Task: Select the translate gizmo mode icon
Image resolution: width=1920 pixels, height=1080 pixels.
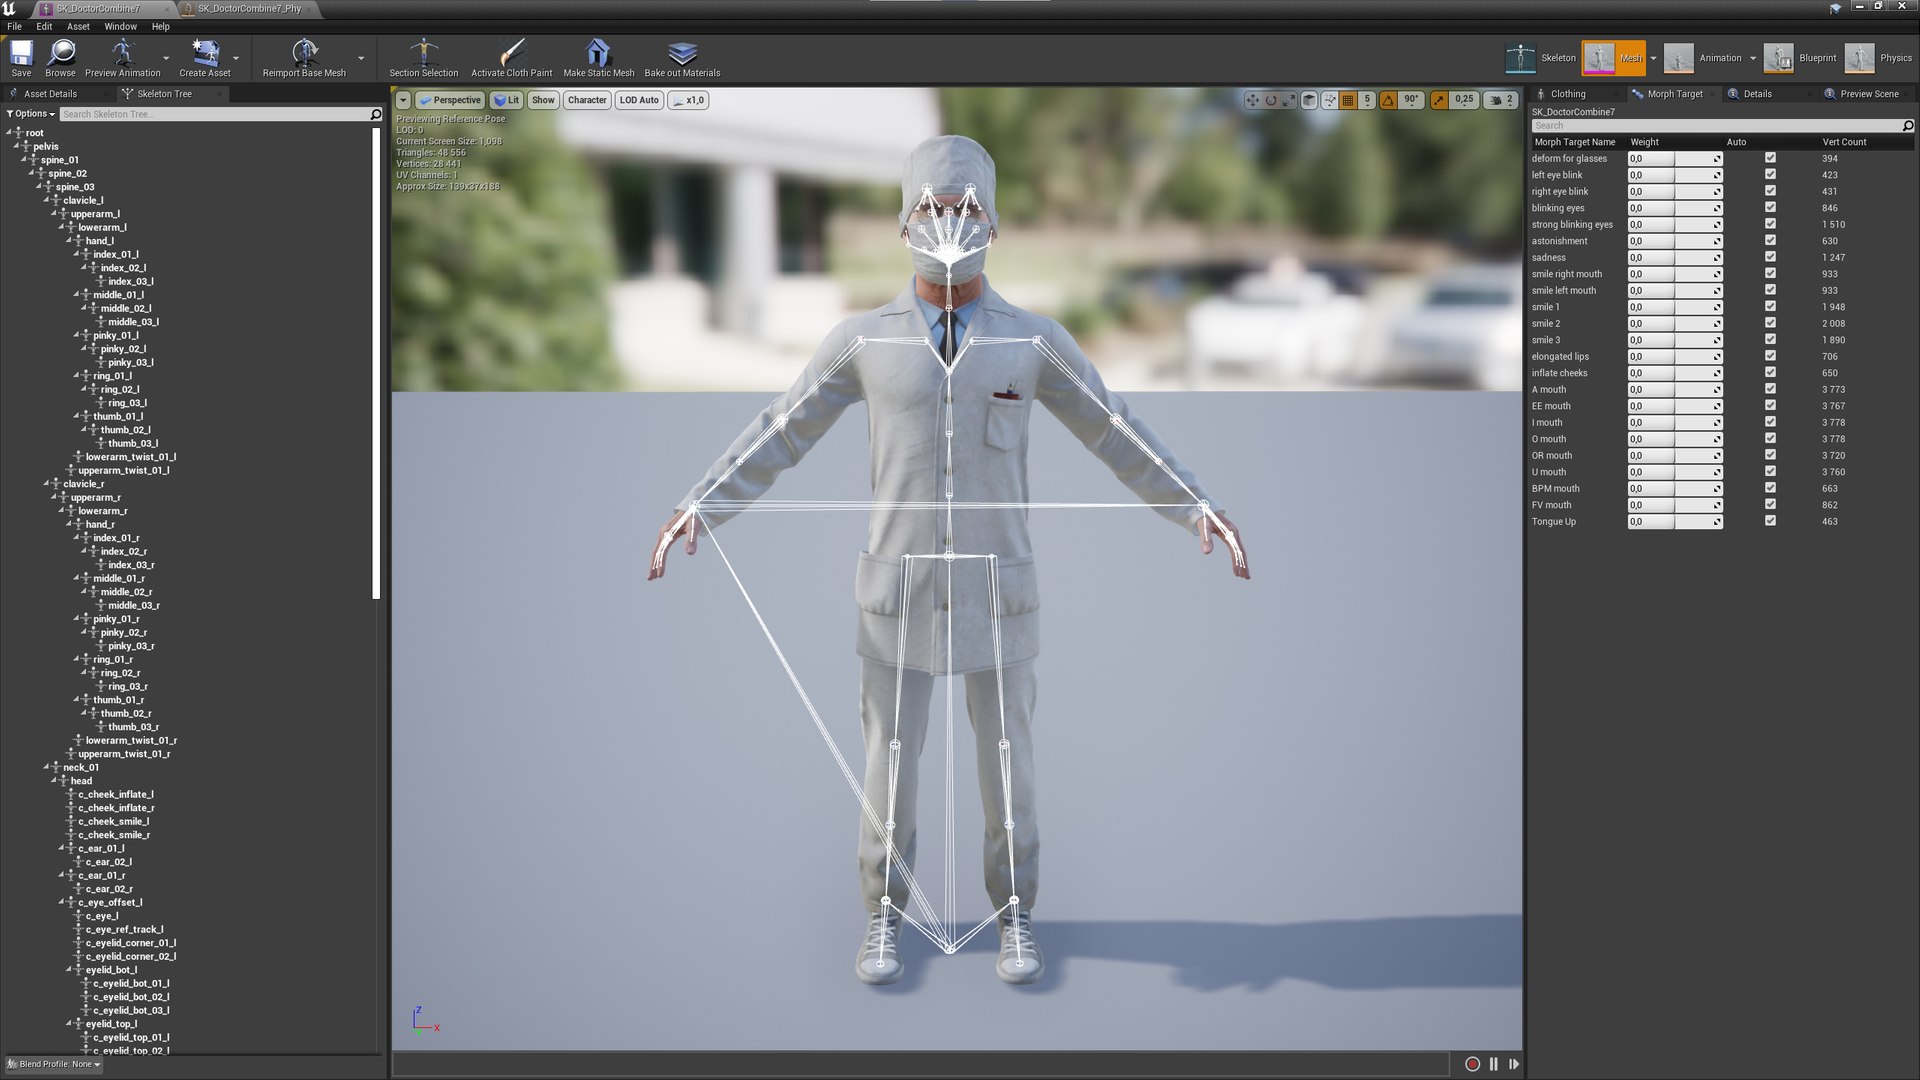Action: coord(1252,100)
